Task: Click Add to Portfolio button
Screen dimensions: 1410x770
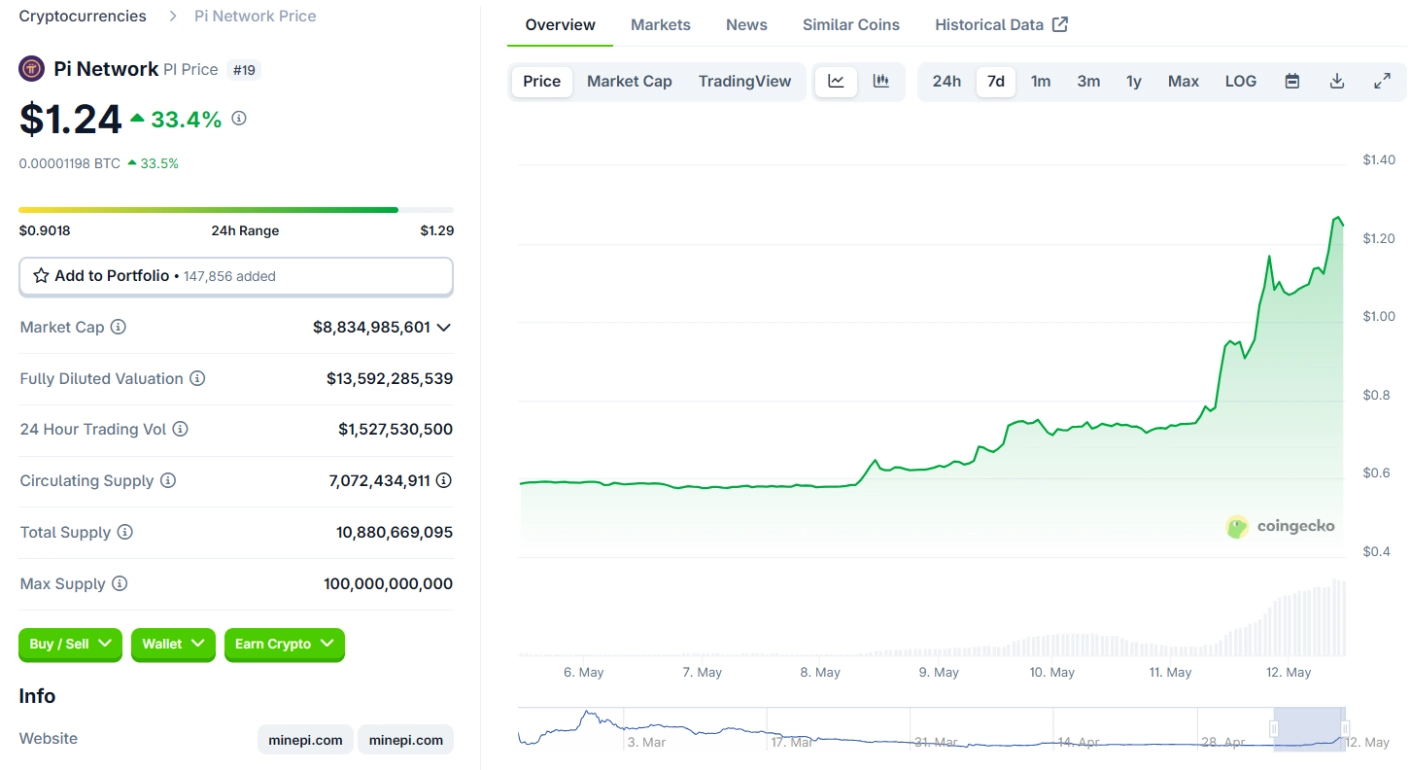Action: click(236, 277)
